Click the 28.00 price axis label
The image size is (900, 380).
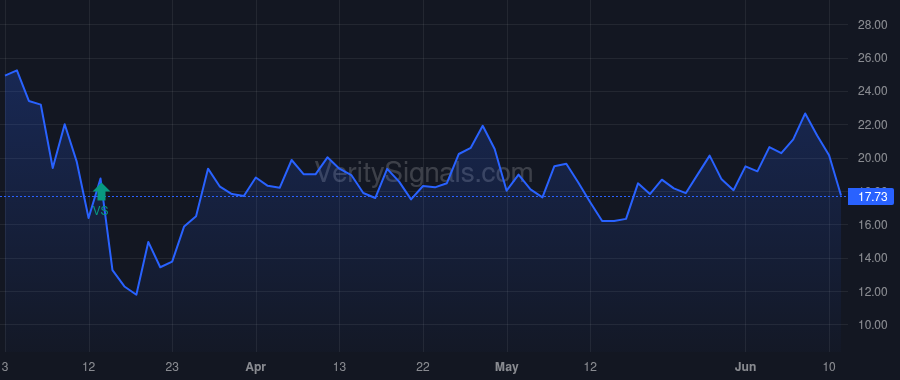coord(872,25)
